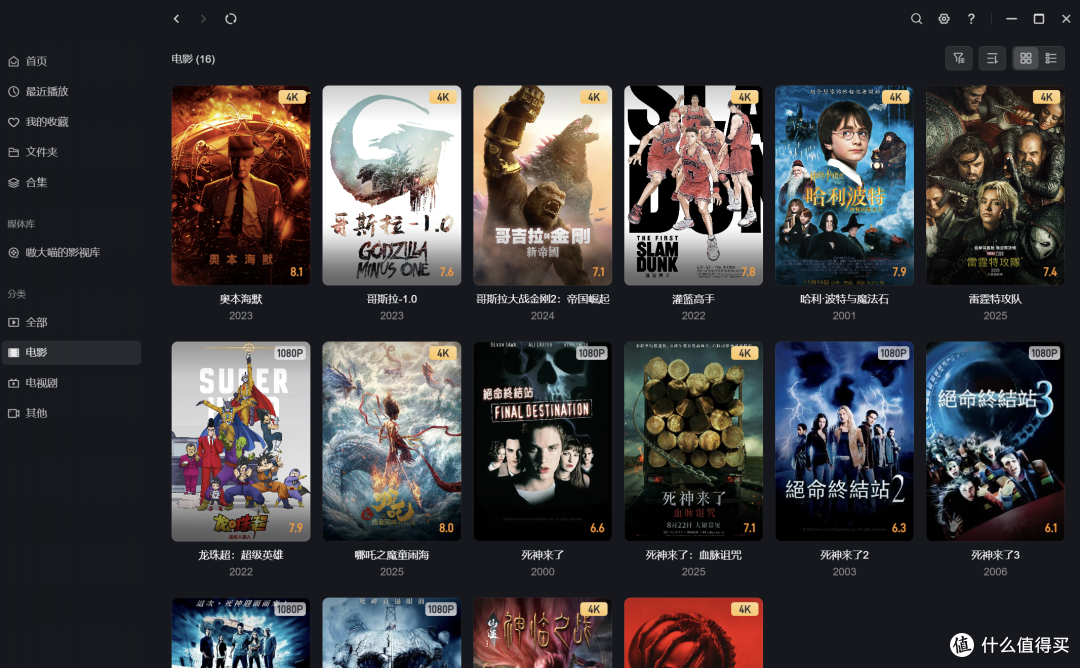Click the title text 哥斯拉-1.0
Screen dimensions: 1080x668
pos(392,299)
